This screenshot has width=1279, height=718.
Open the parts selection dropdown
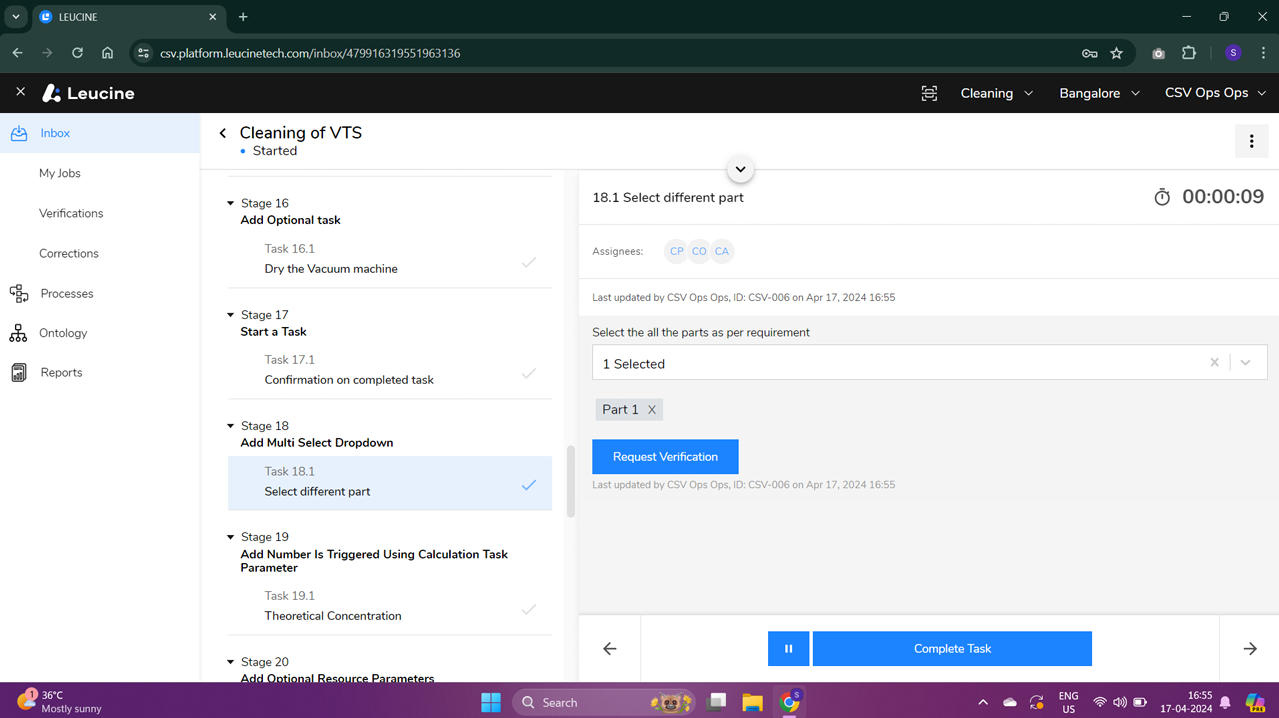click(1246, 362)
